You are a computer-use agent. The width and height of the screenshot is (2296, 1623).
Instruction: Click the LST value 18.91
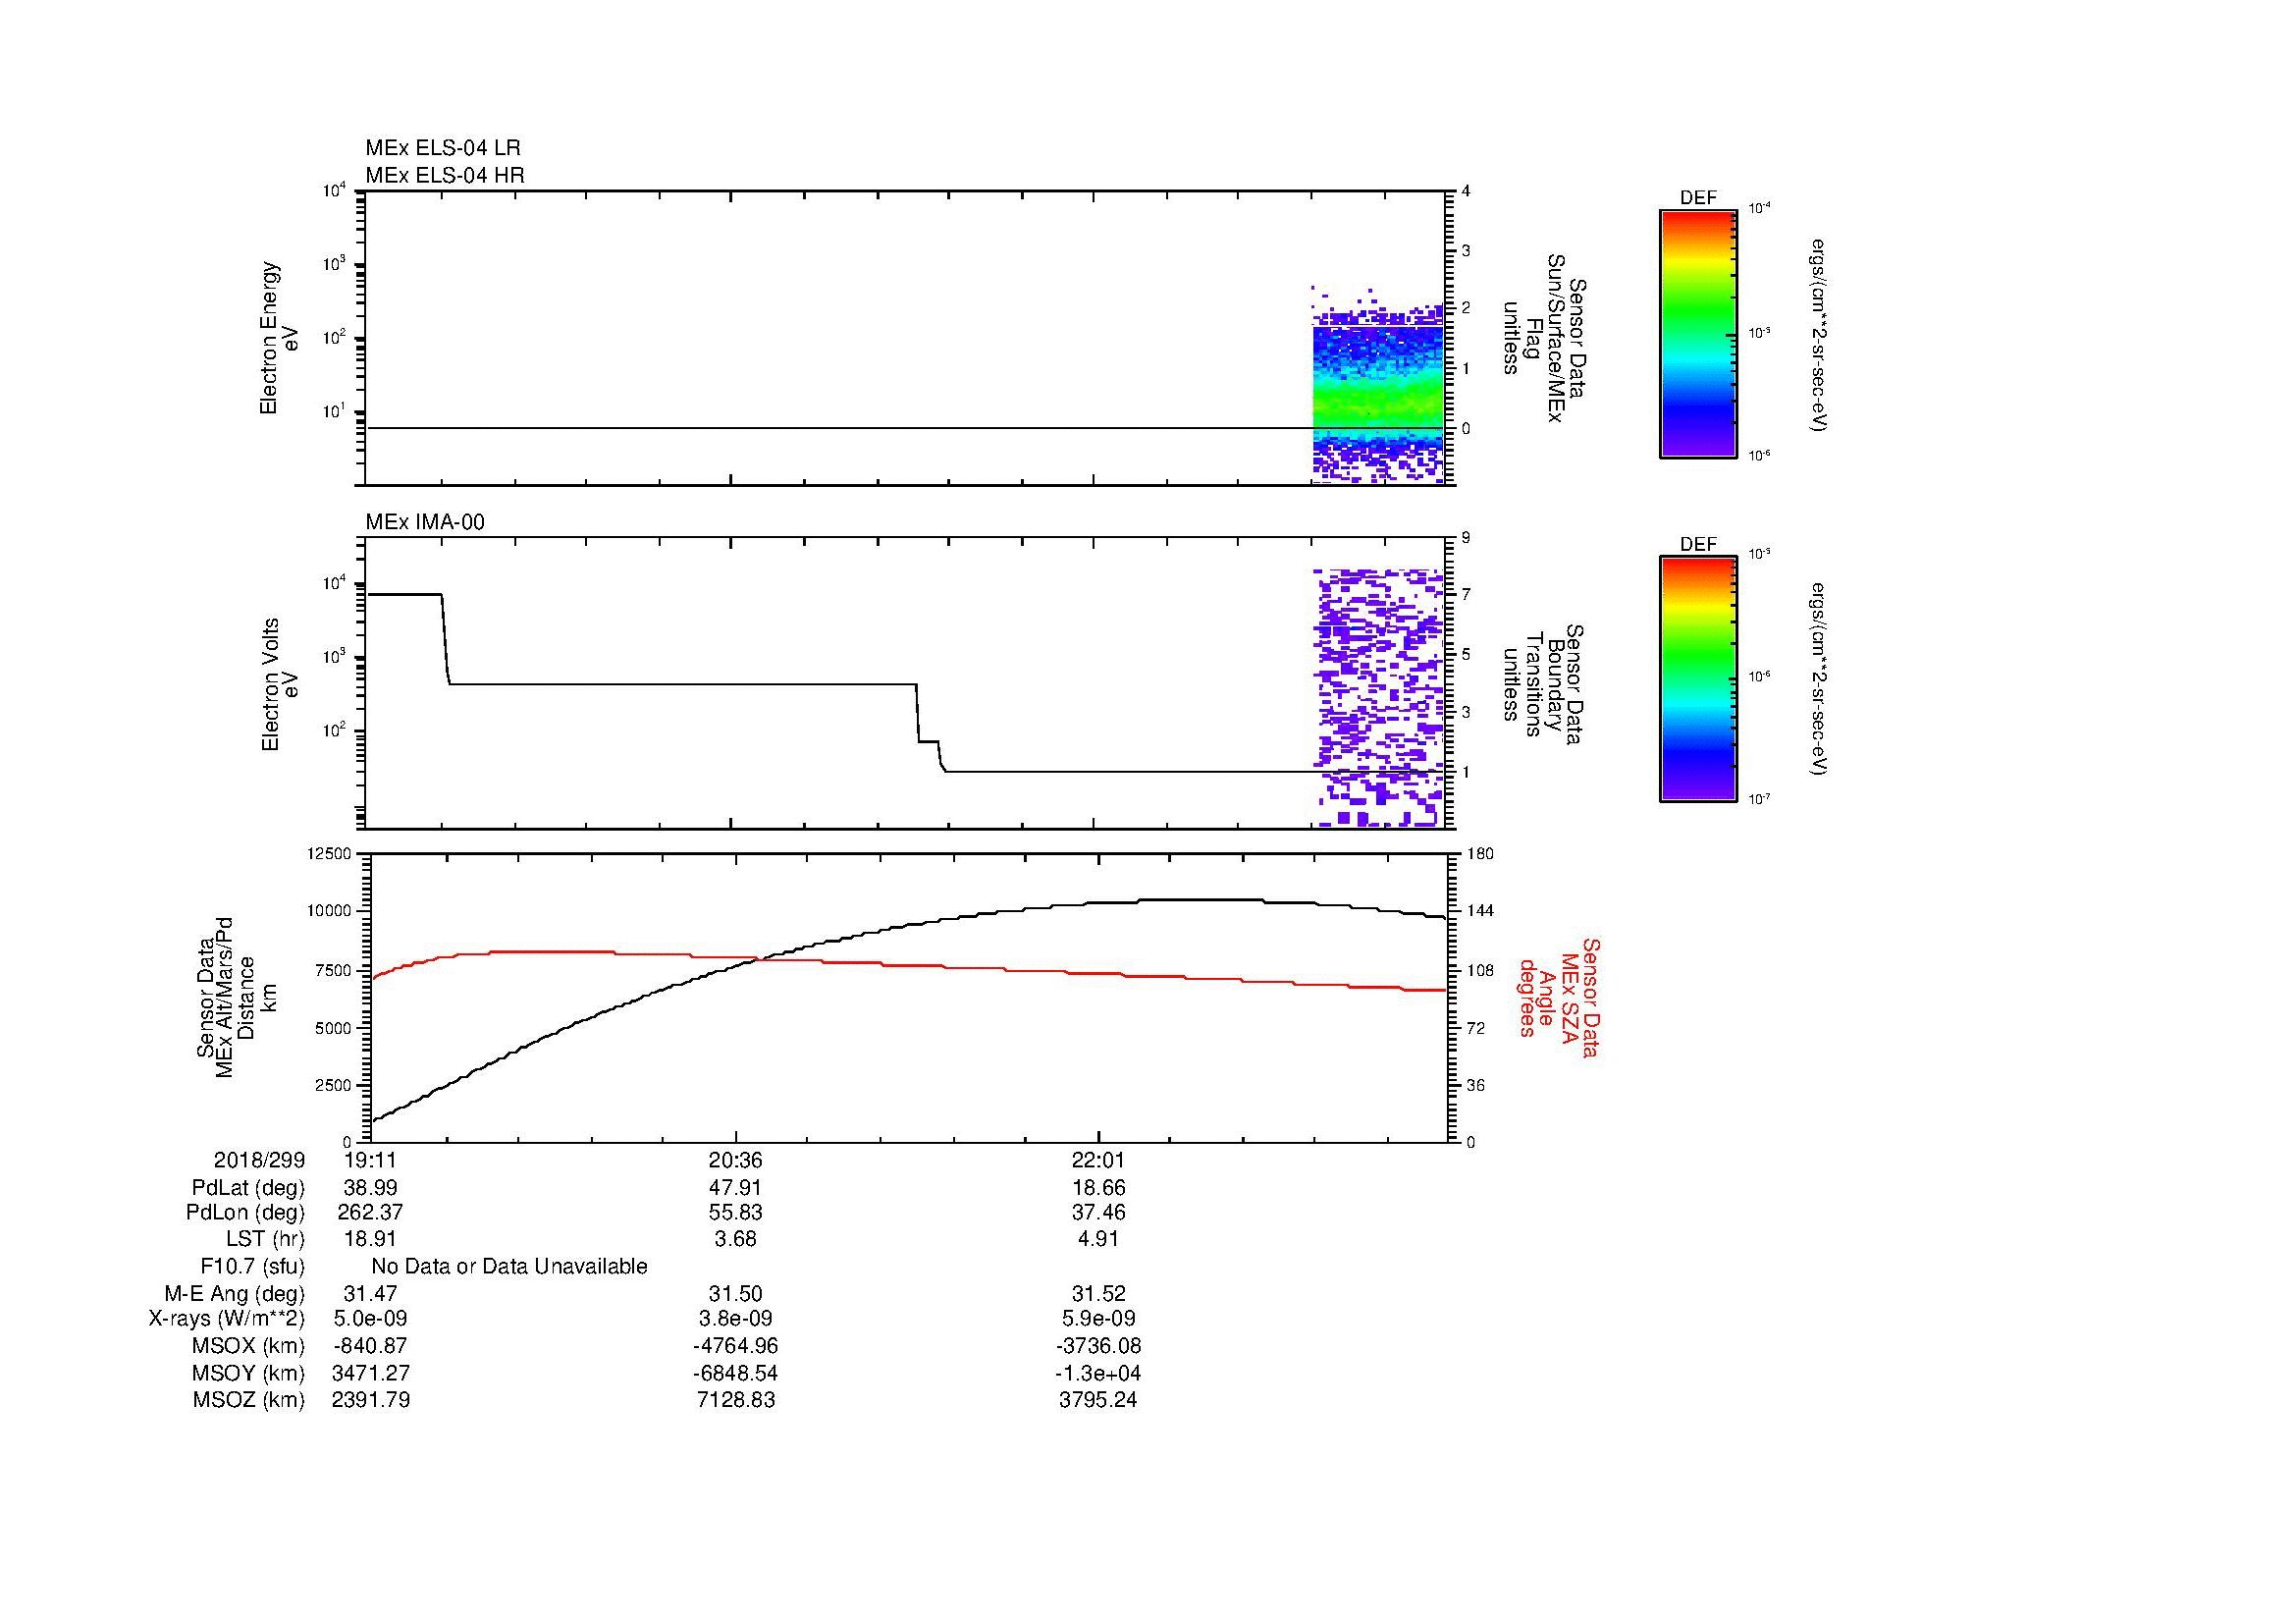click(370, 1239)
